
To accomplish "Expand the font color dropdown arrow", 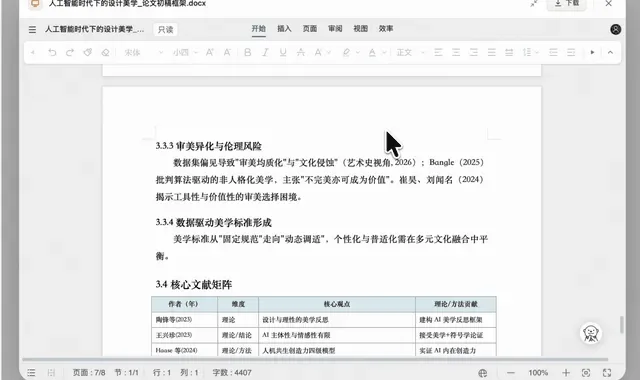I will point(384,53).
